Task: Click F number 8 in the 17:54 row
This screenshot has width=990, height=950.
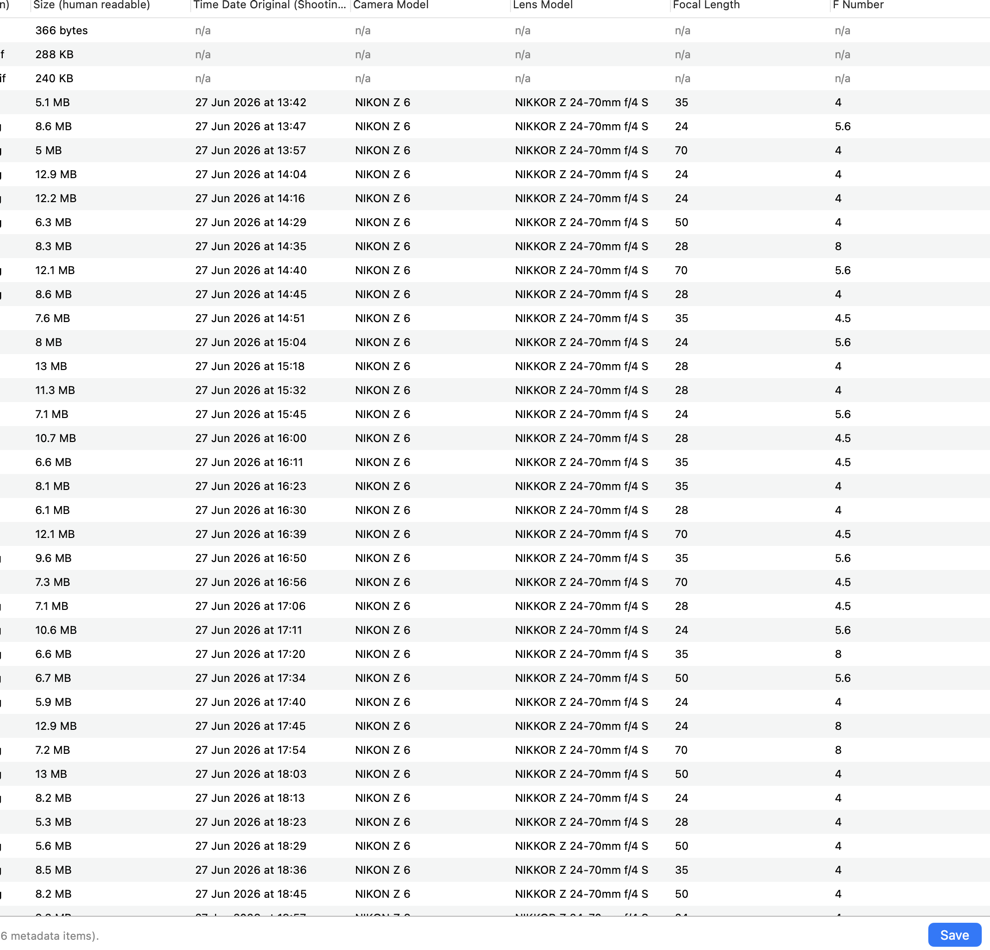Action: pos(838,750)
